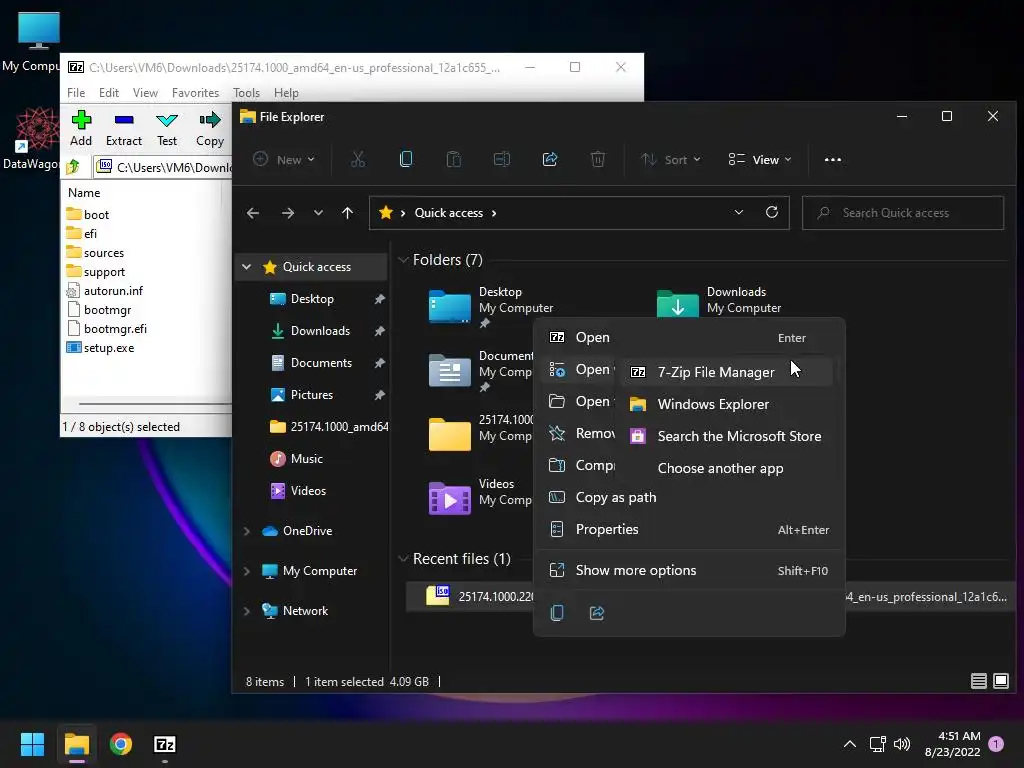Click Show more options entry

pyautogui.click(x=689, y=571)
